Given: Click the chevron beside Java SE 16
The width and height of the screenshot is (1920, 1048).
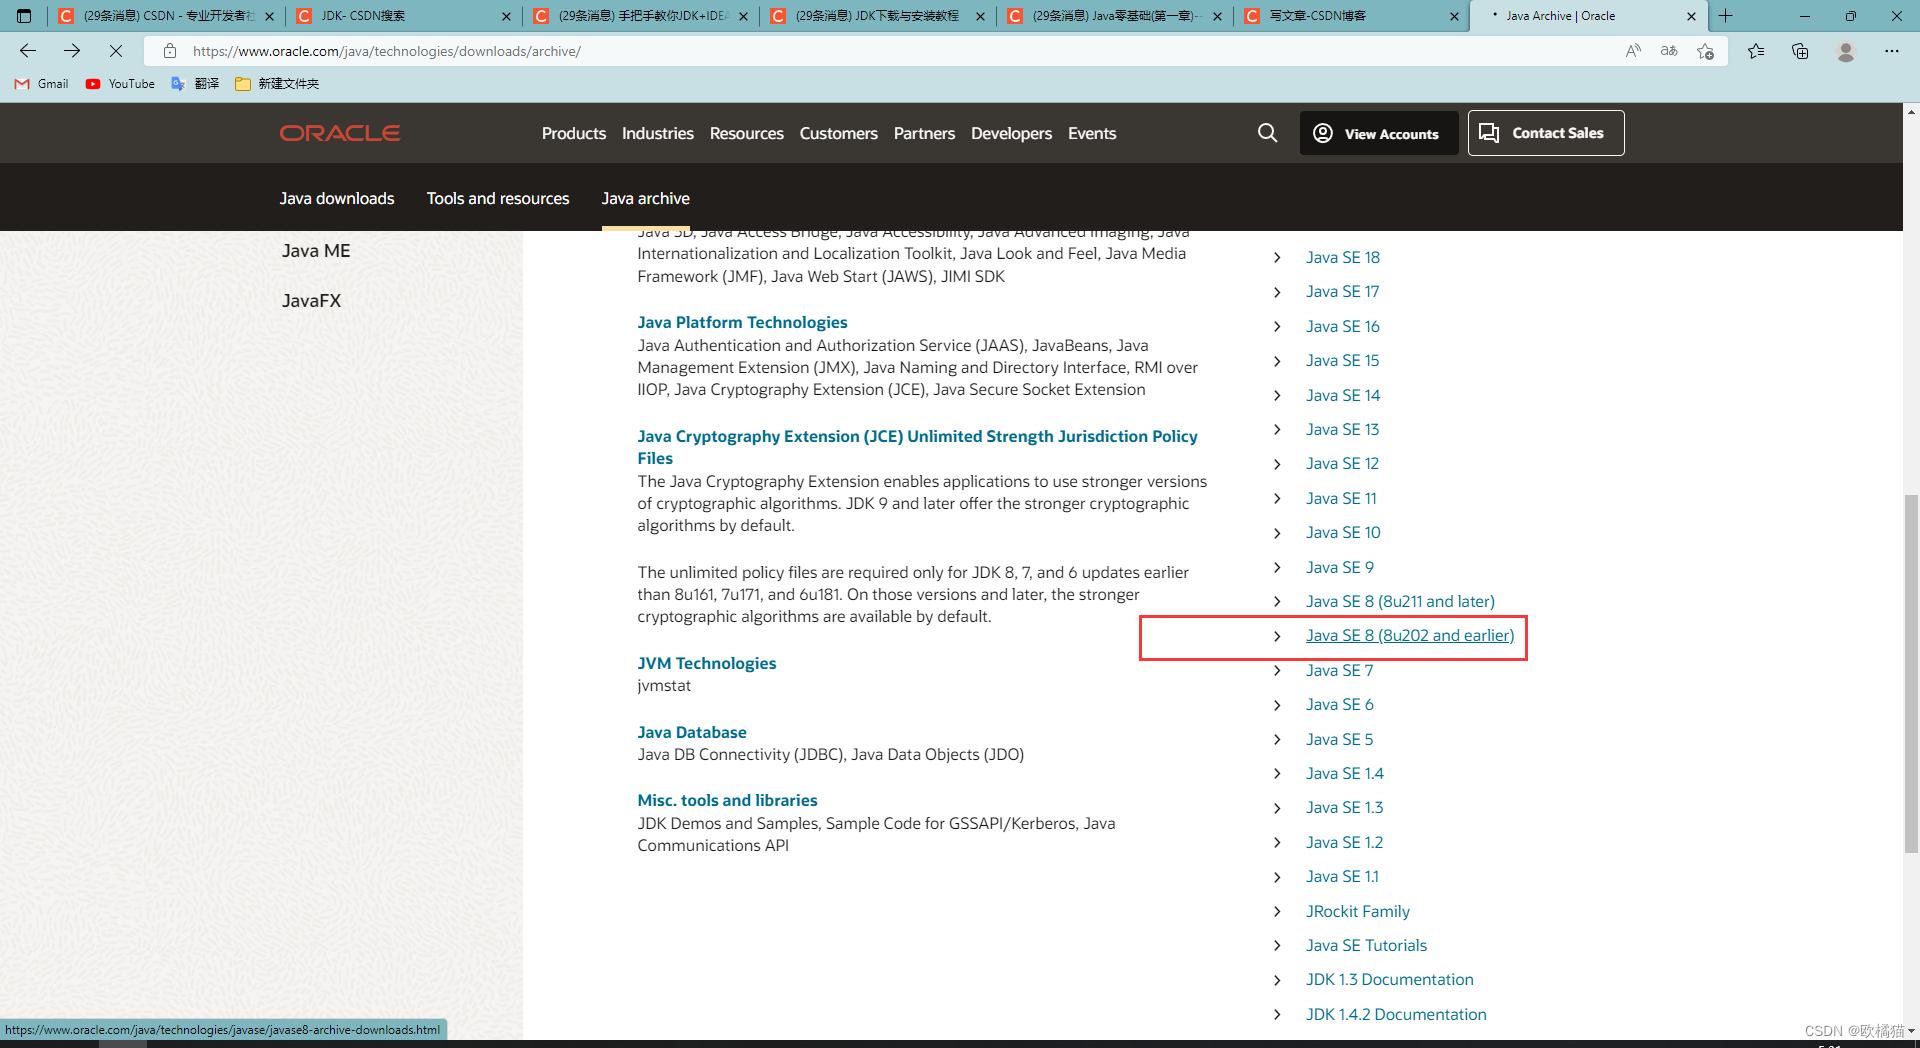Looking at the screenshot, I should point(1277,327).
